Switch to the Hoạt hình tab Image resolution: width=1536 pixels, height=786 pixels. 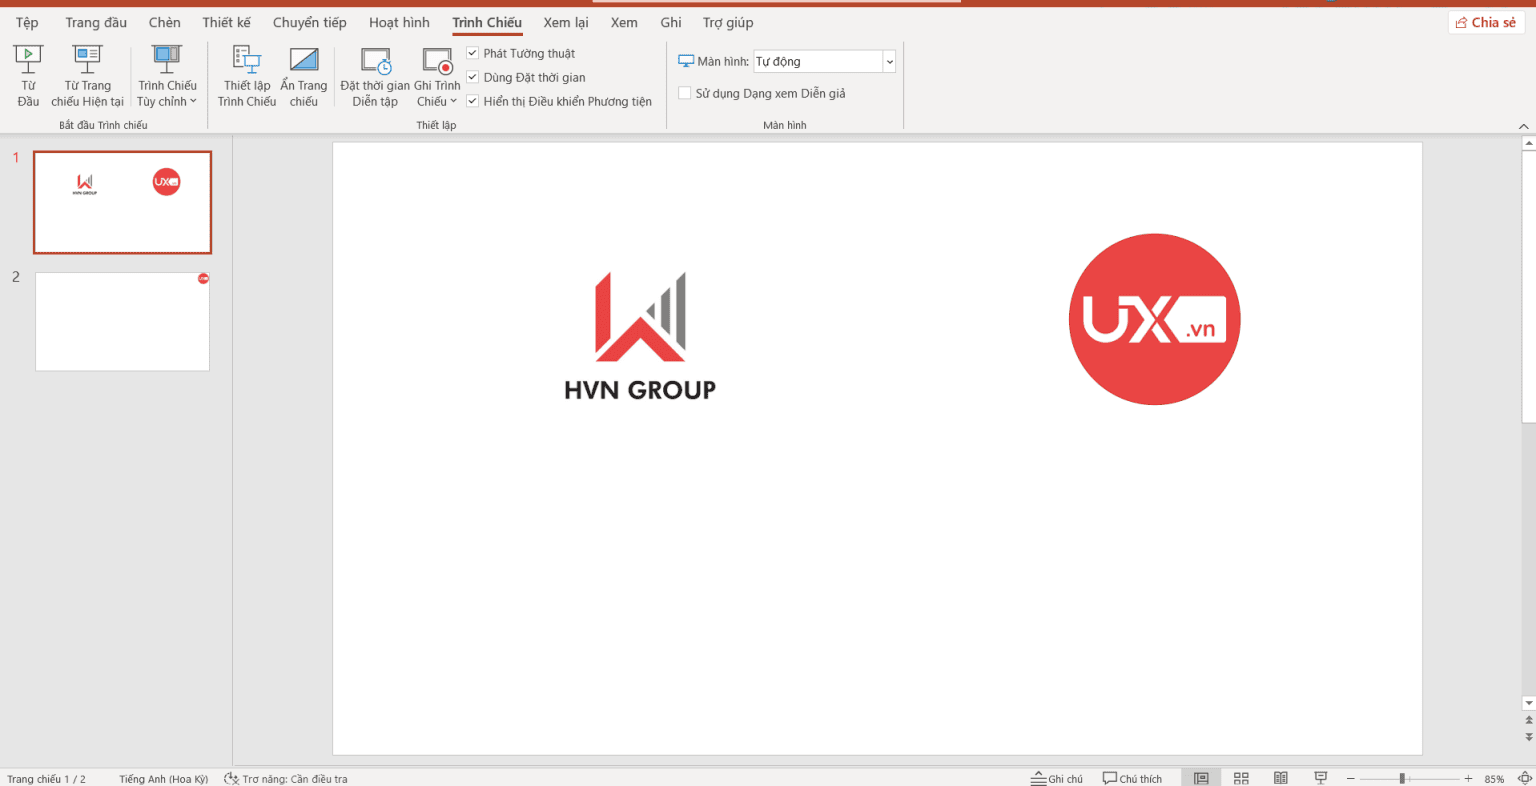coord(399,21)
